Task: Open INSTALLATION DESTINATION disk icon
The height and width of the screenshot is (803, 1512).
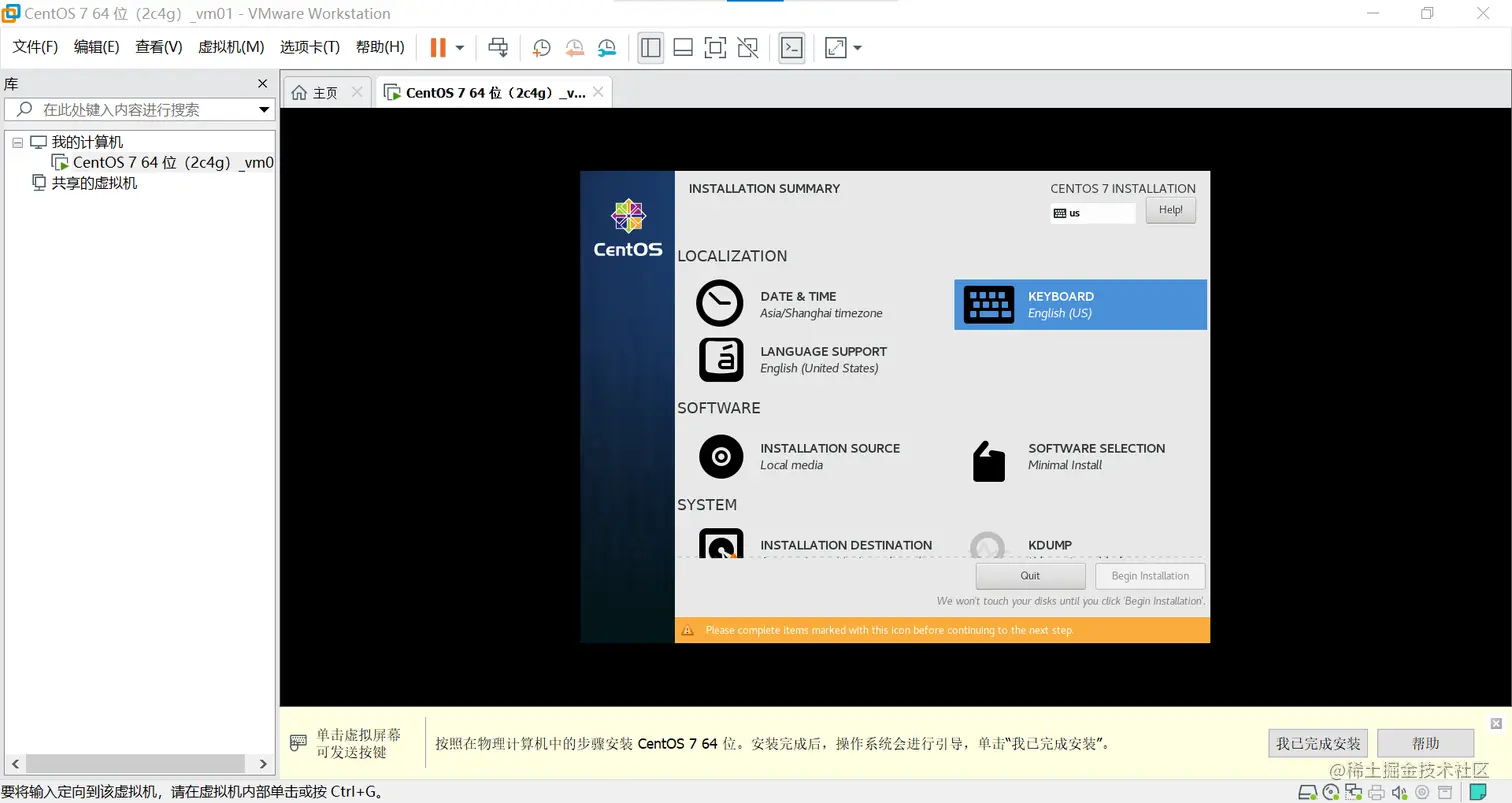Action: [x=721, y=543]
